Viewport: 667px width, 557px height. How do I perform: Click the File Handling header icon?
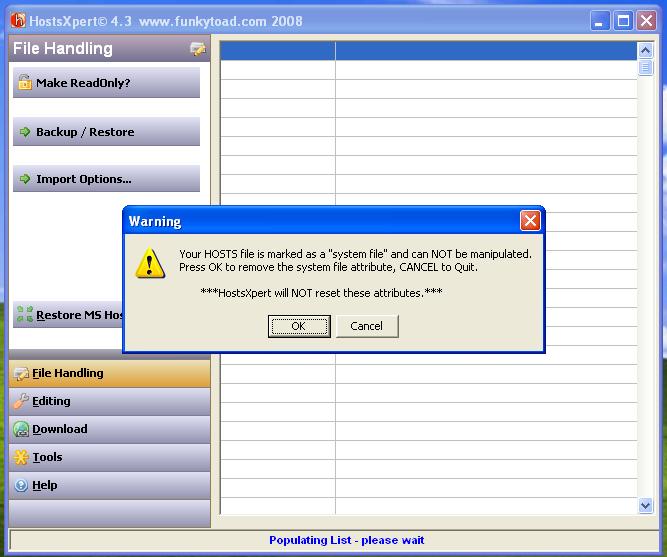198,49
